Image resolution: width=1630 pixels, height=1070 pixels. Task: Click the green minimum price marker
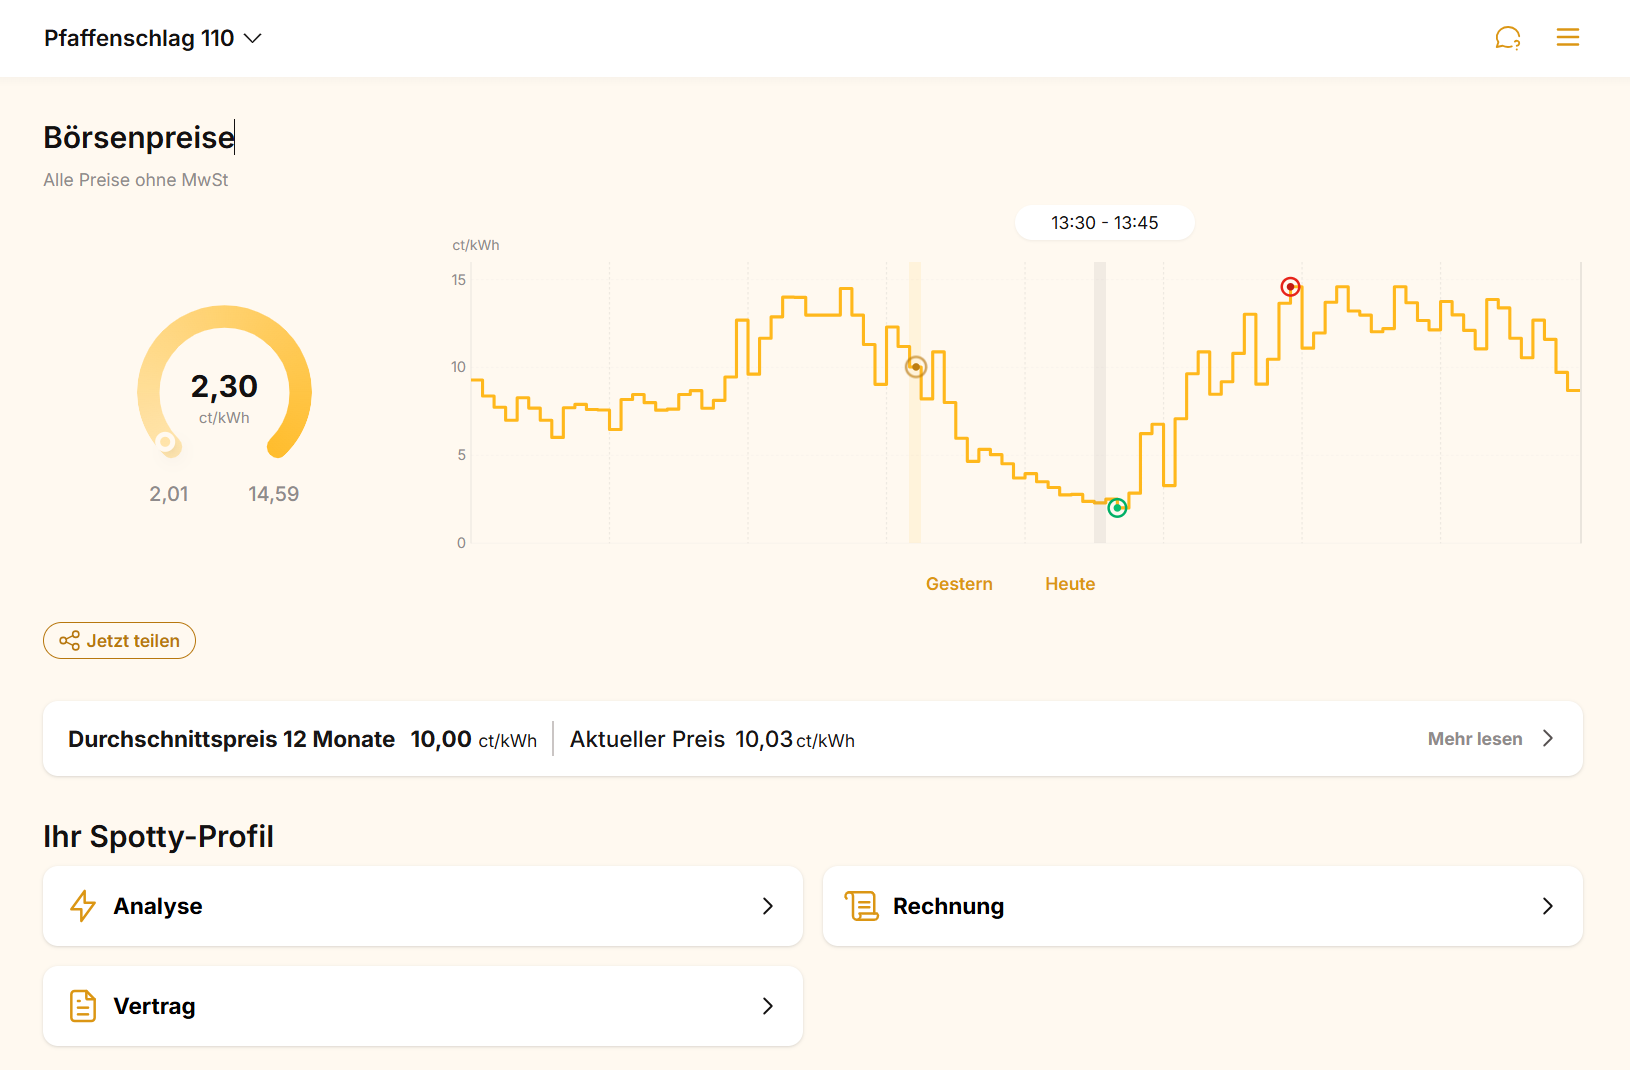1117,508
